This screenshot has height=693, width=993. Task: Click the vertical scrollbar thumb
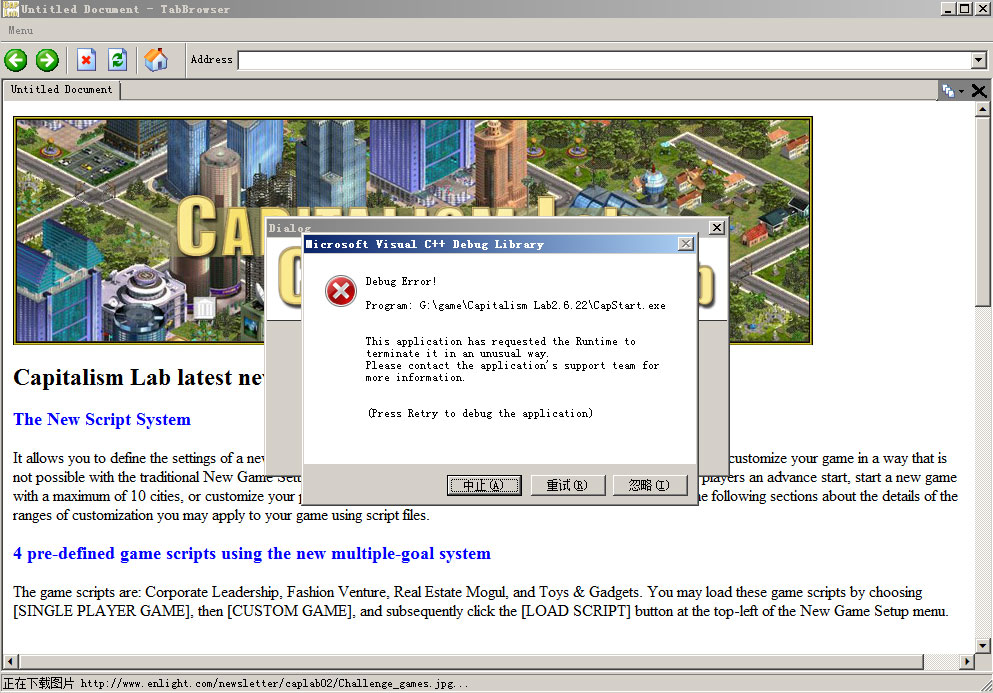point(982,212)
